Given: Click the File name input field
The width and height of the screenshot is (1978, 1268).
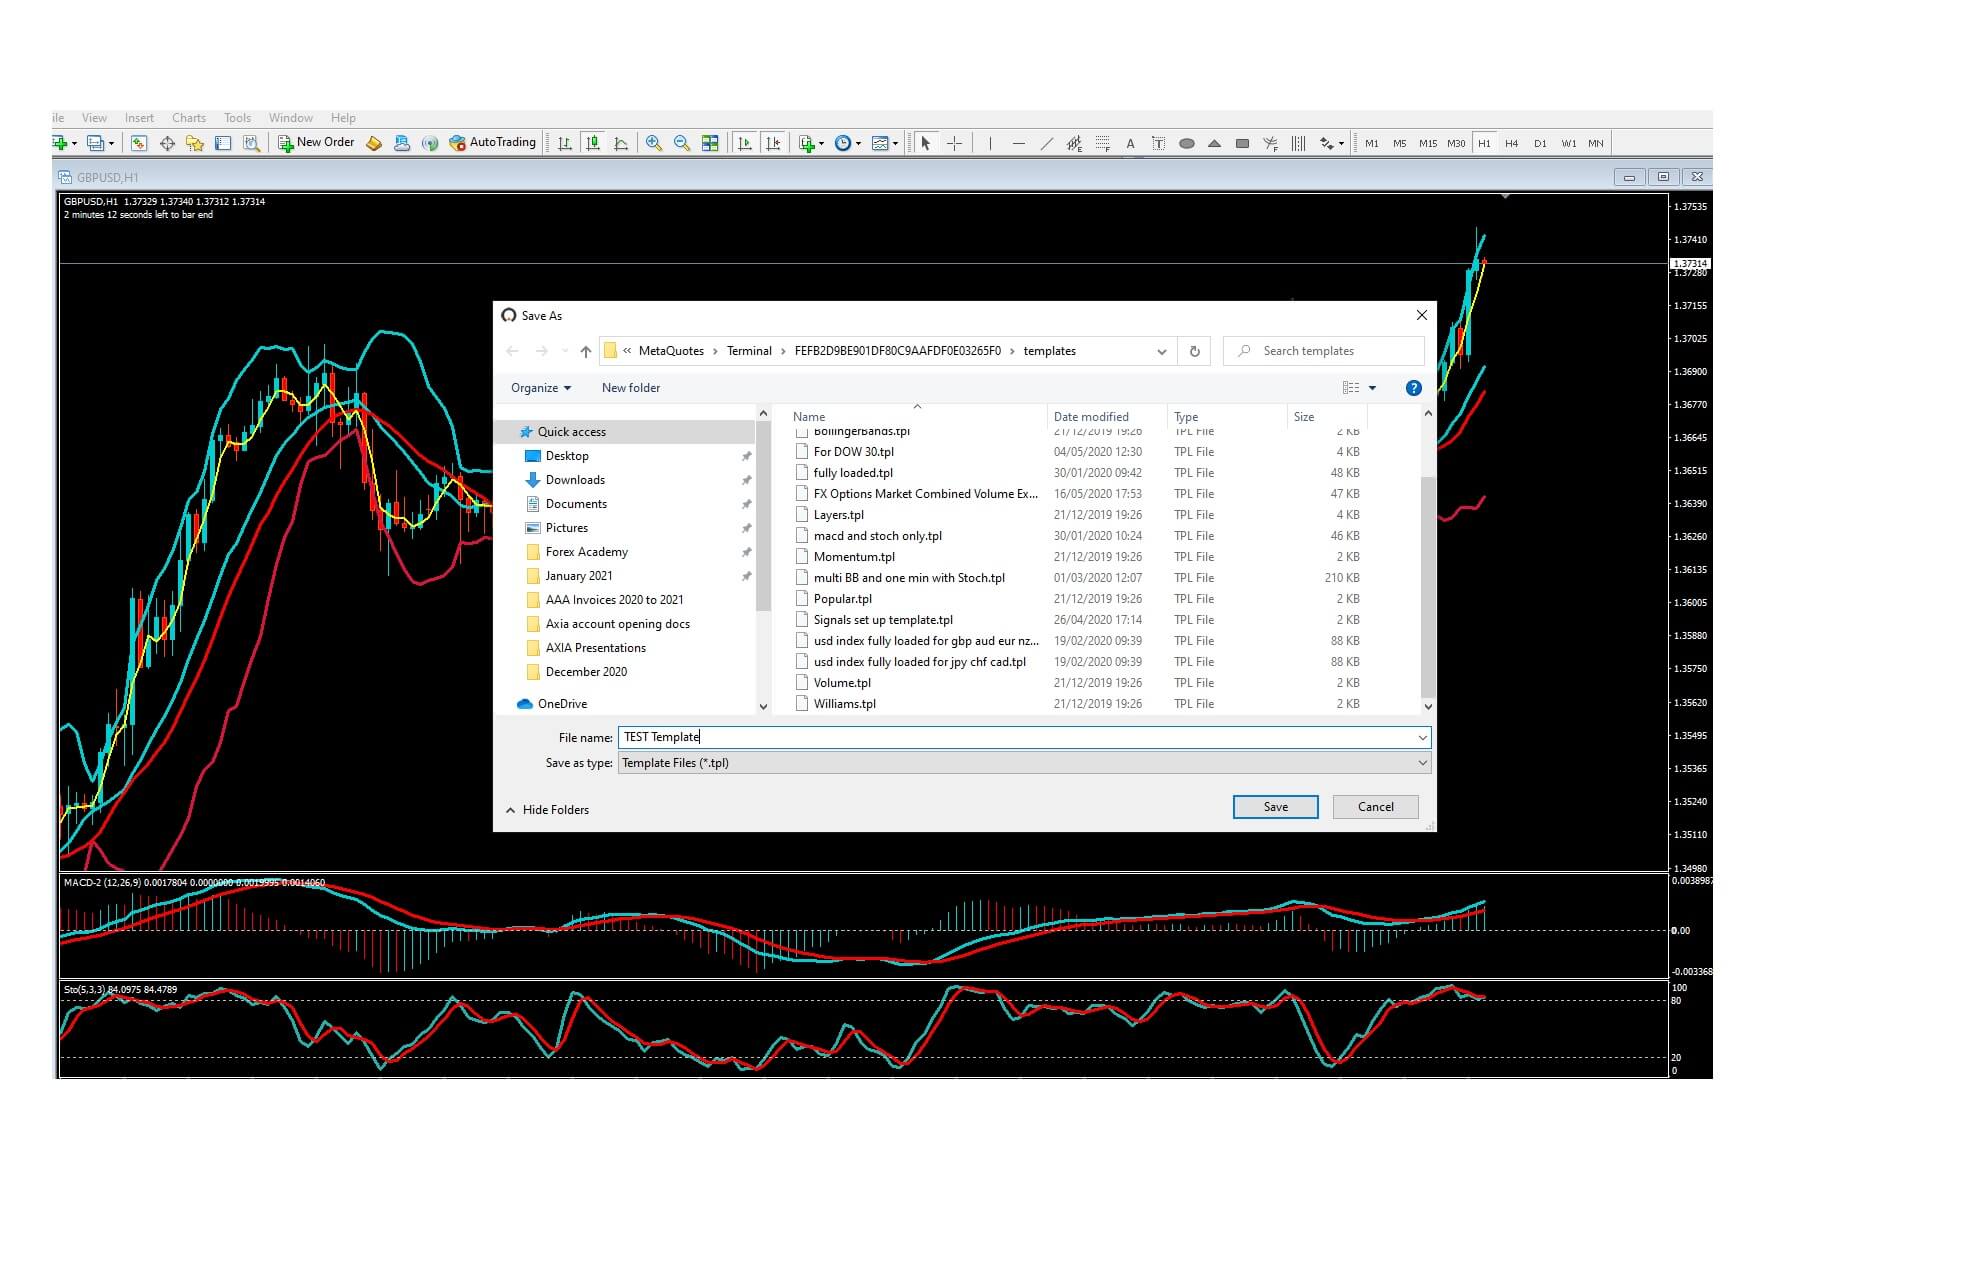Looking at the screenshot, I should tap(1024, 737).
